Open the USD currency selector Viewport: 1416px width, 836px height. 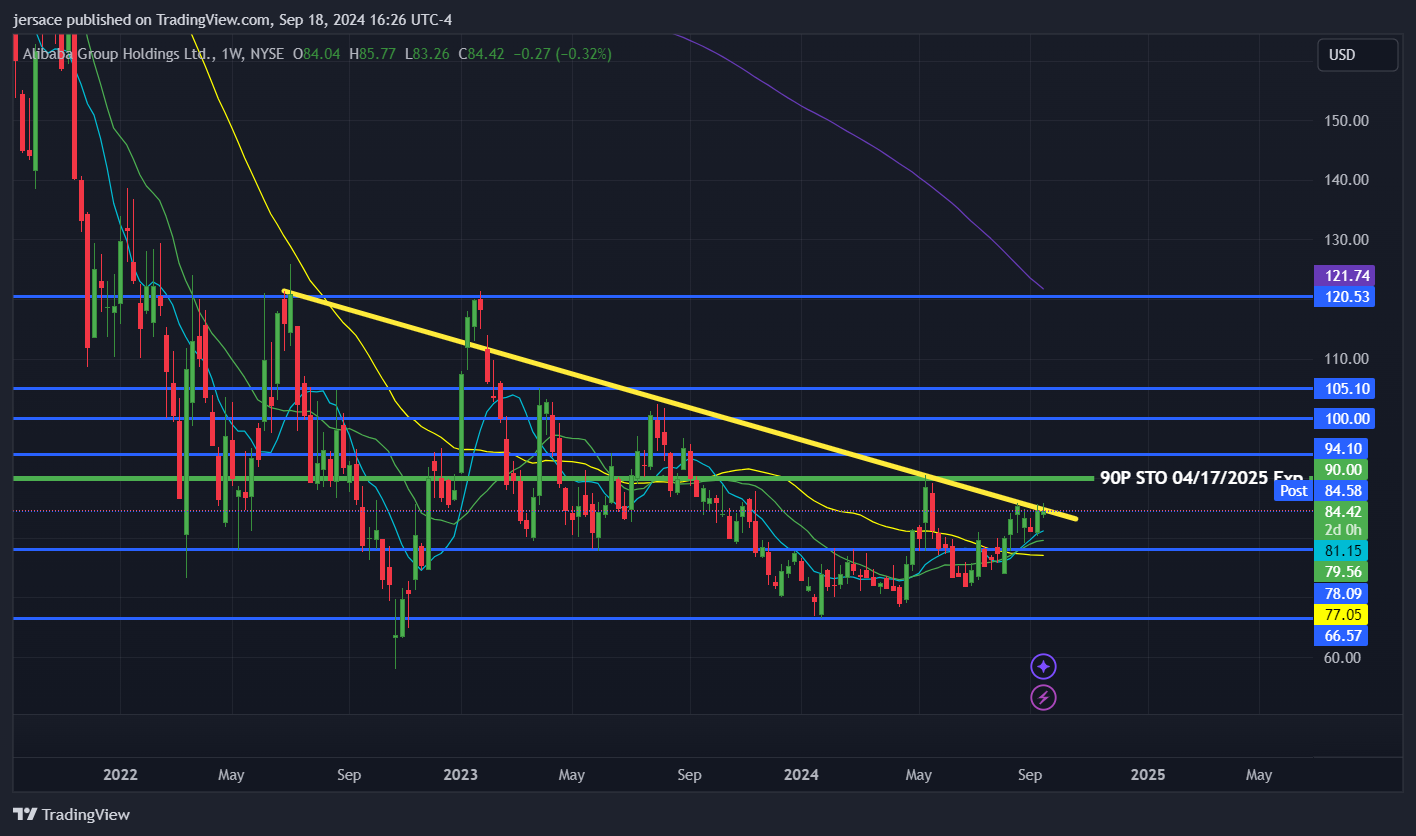tap(1357, 55)
